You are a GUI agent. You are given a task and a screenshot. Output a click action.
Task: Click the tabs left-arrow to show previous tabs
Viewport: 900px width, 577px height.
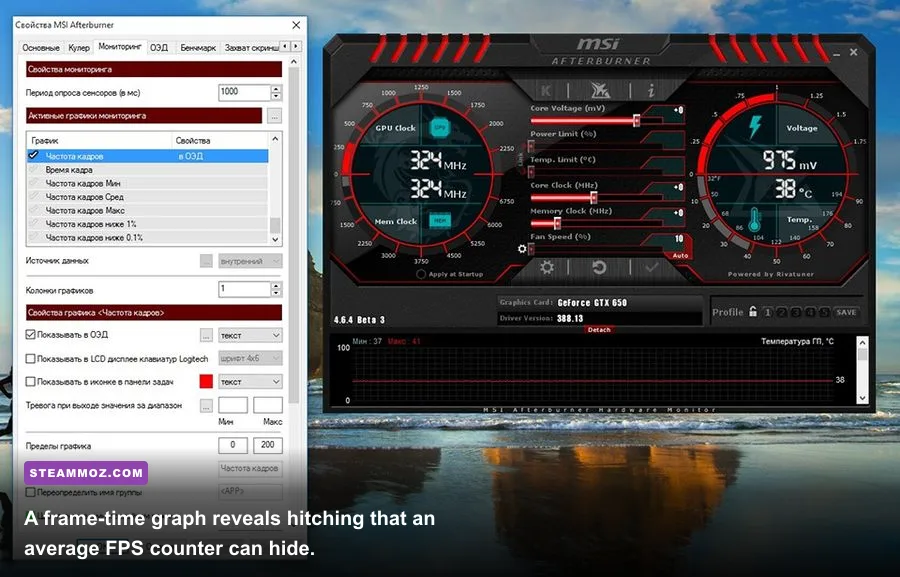285,46
